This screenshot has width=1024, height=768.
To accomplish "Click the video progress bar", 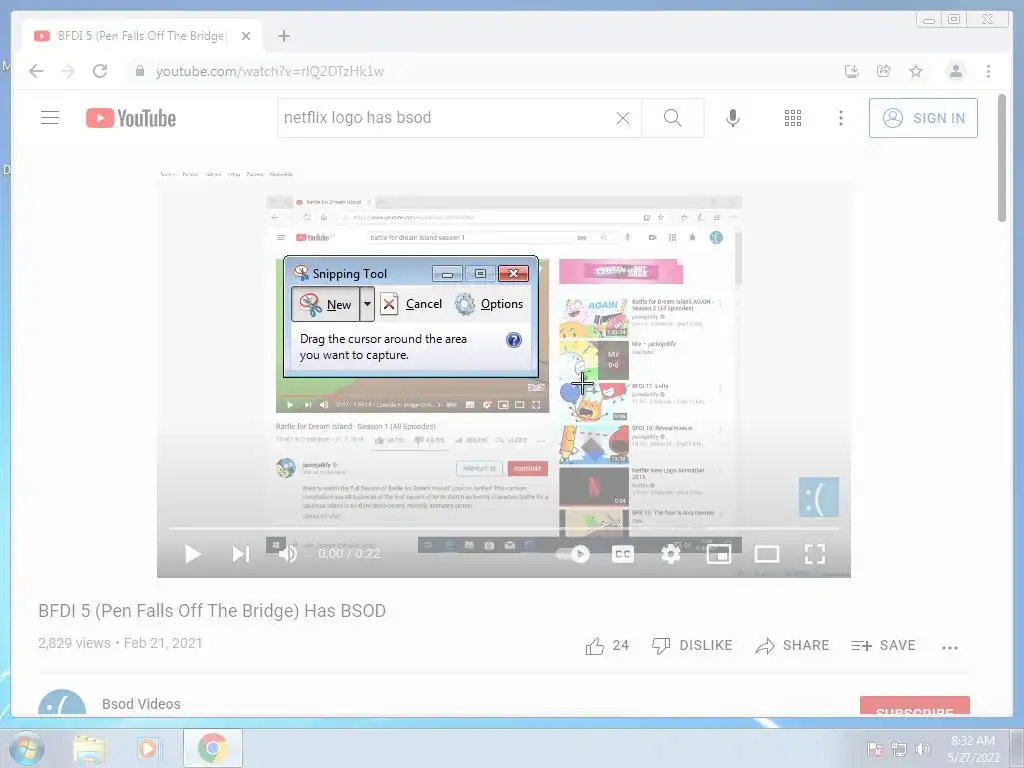I will (504, 528).
